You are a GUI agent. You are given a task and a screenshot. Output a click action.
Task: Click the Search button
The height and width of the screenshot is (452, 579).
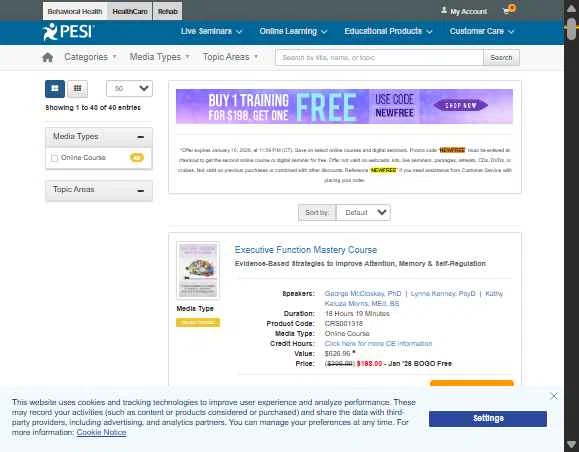(x=501, y=58)
